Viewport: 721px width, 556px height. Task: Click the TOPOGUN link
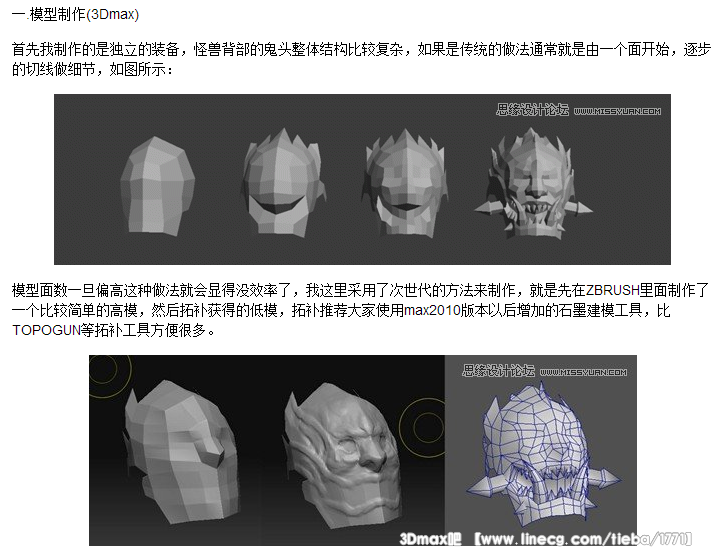(46, 330)
